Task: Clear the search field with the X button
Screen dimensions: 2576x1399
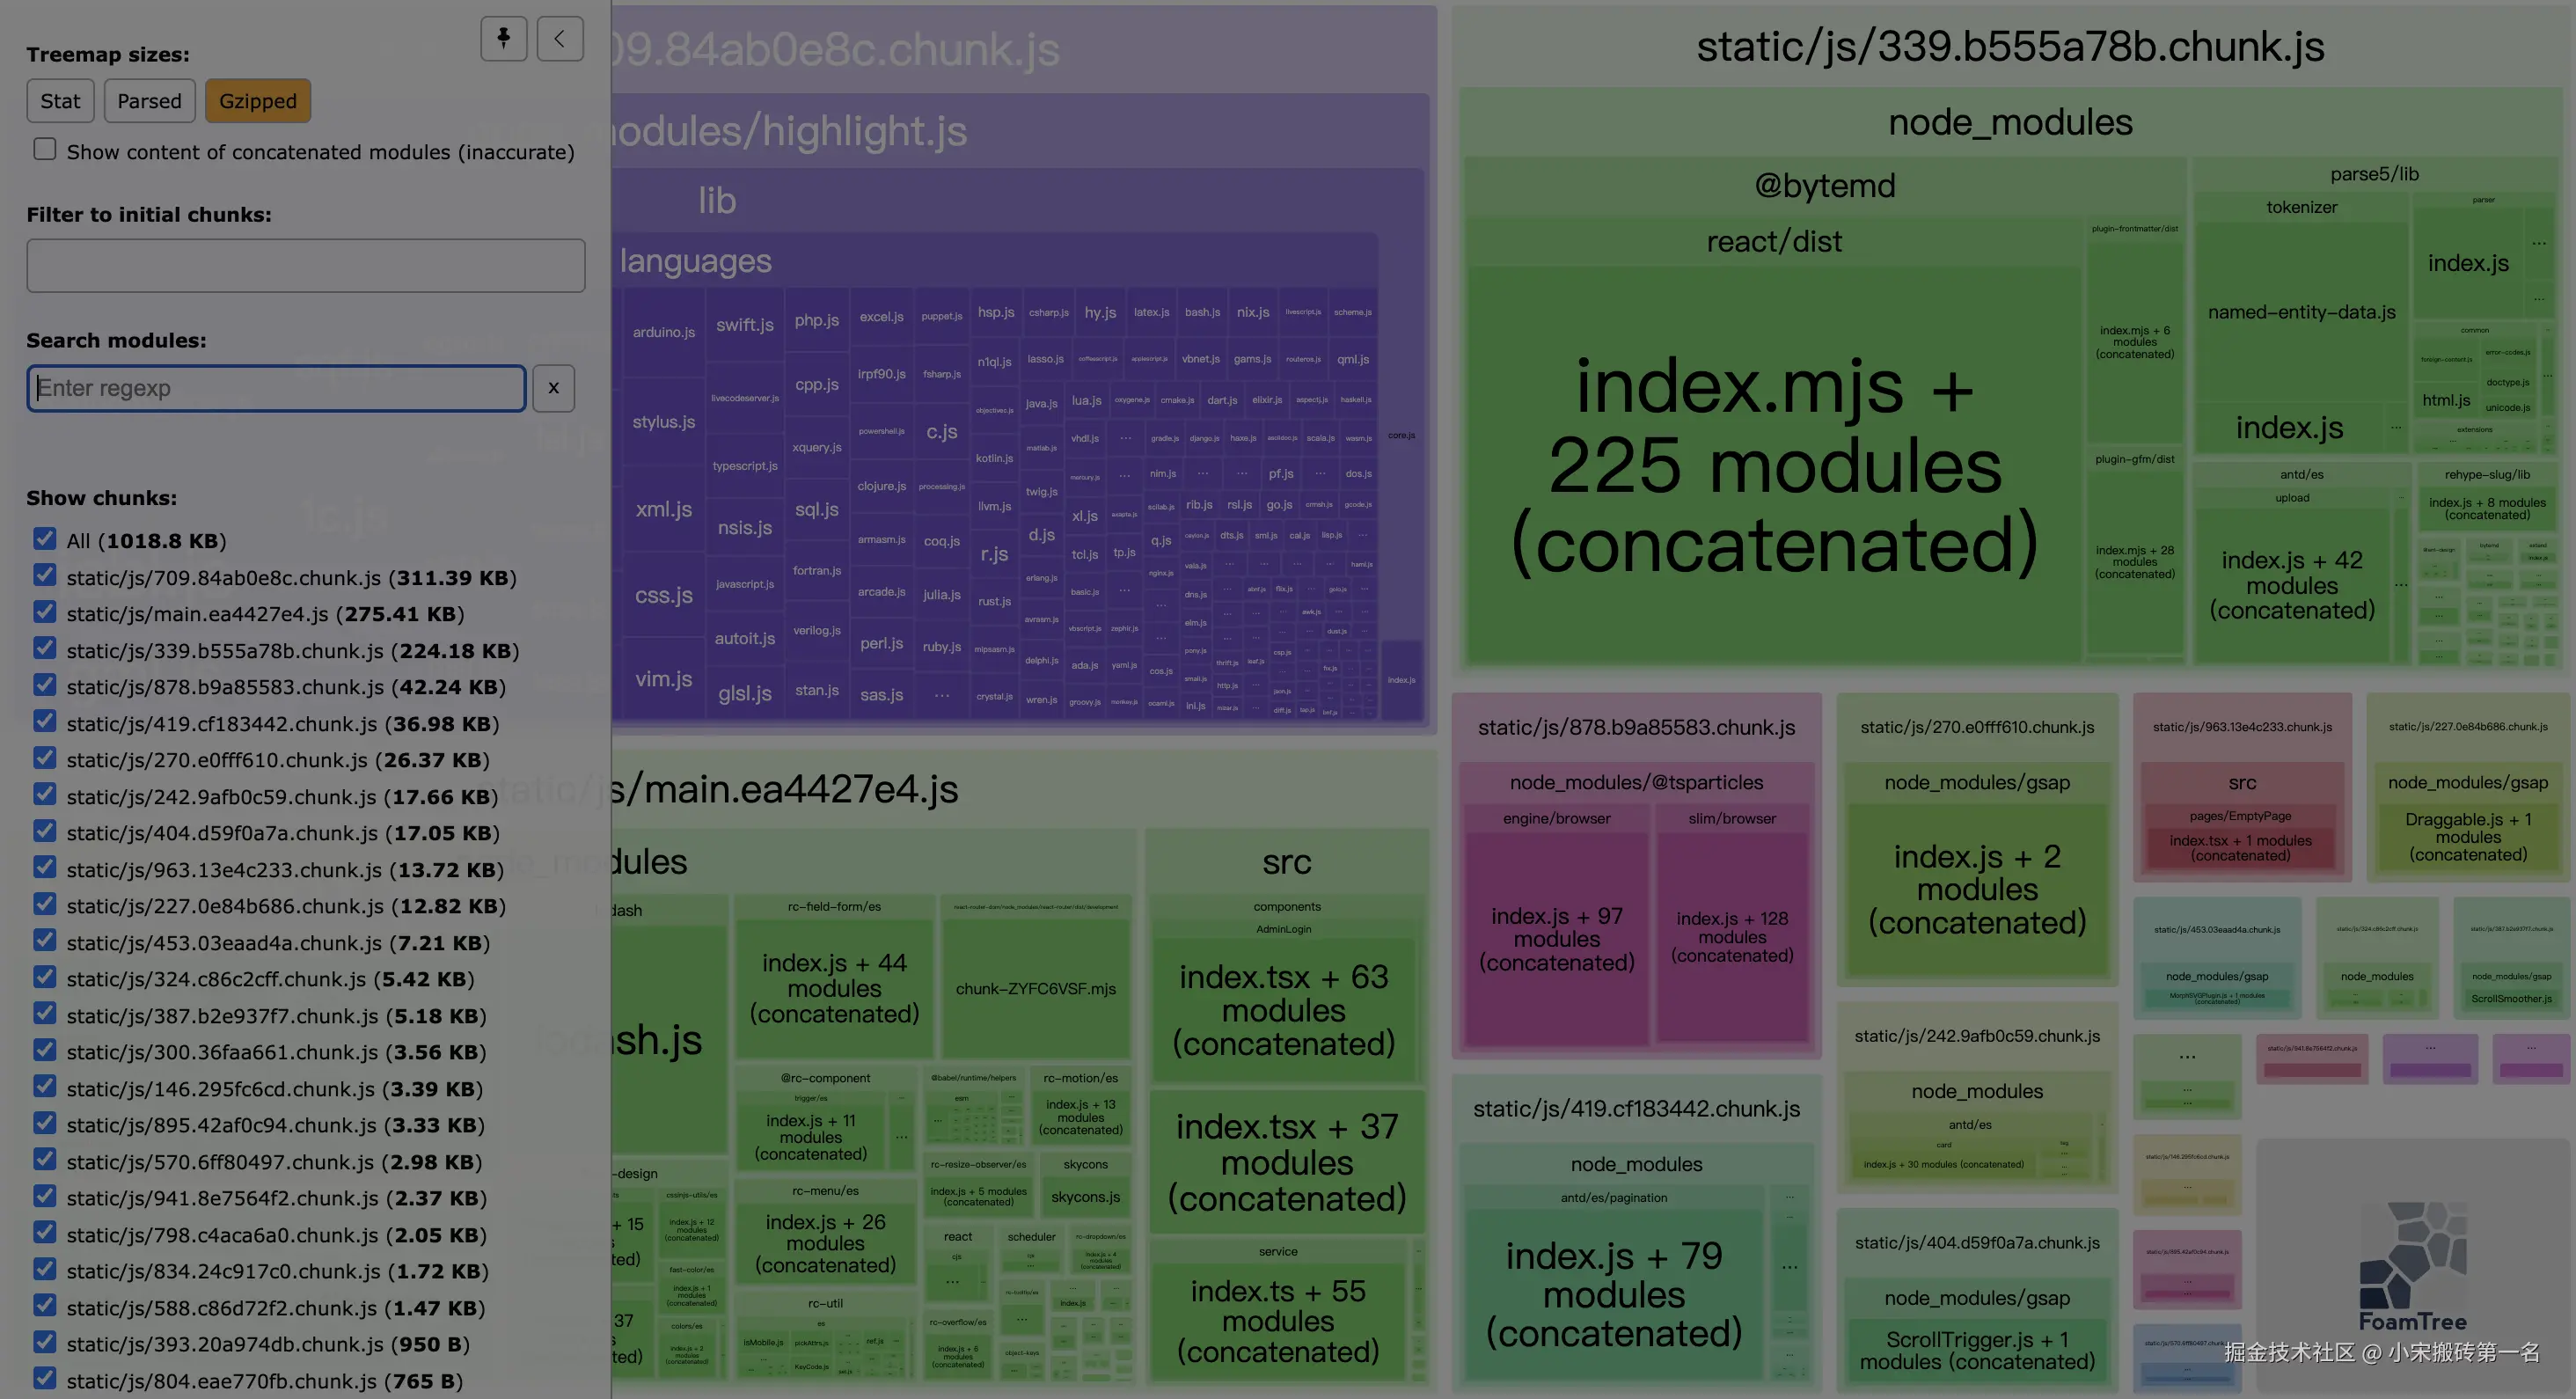Action: click(x=553, y=388)
